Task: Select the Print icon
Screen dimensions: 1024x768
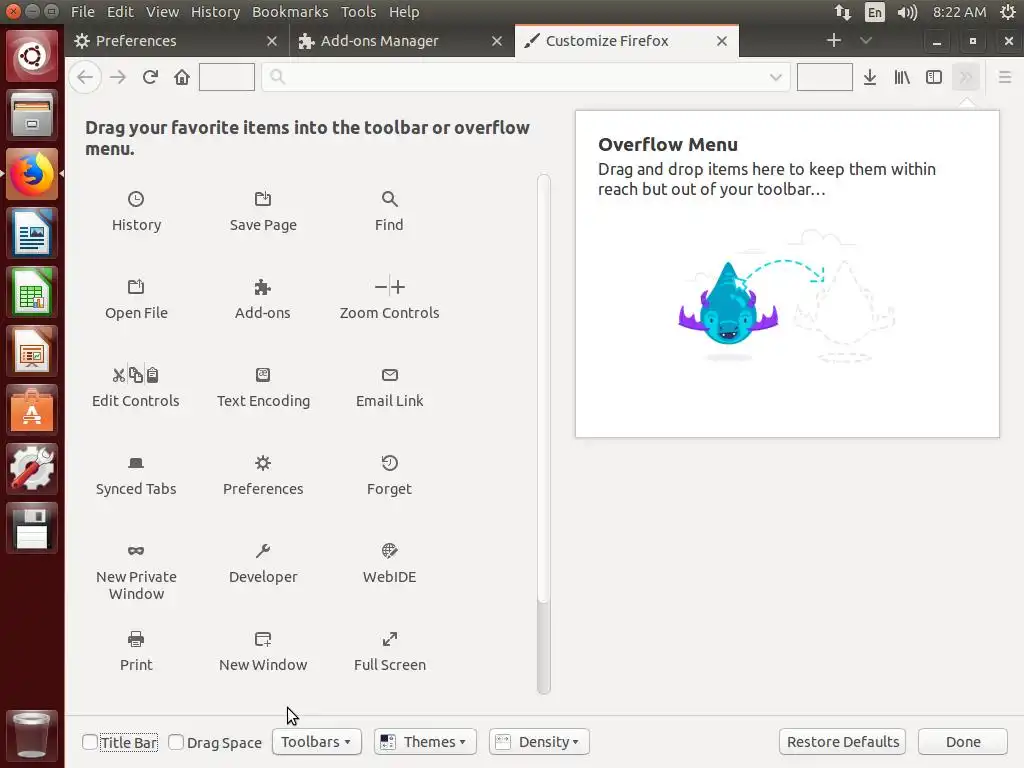Action: coord(136,639)
